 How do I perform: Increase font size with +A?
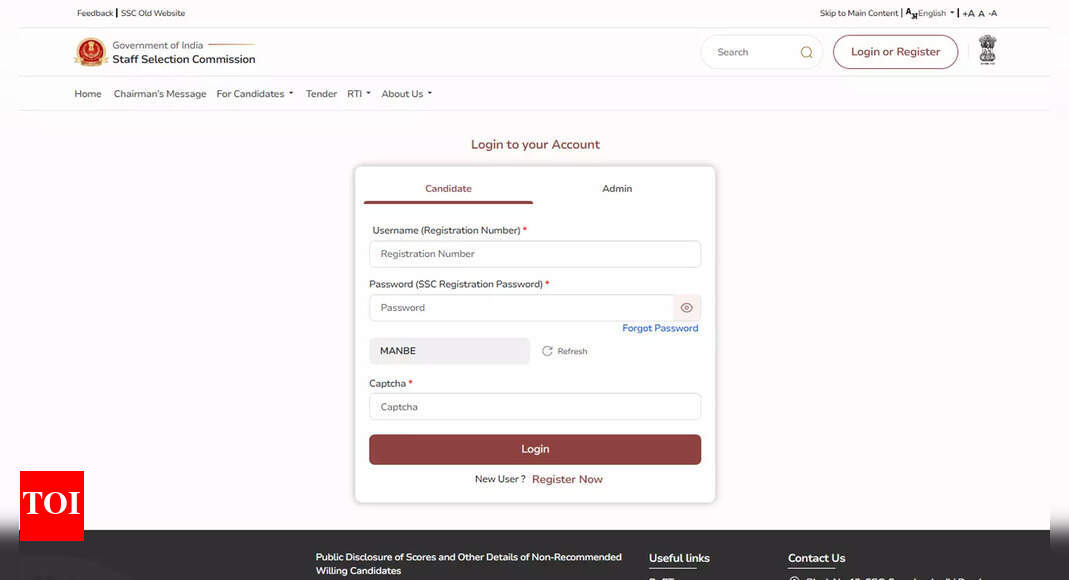pyautogui.click(x=968, y=14)
